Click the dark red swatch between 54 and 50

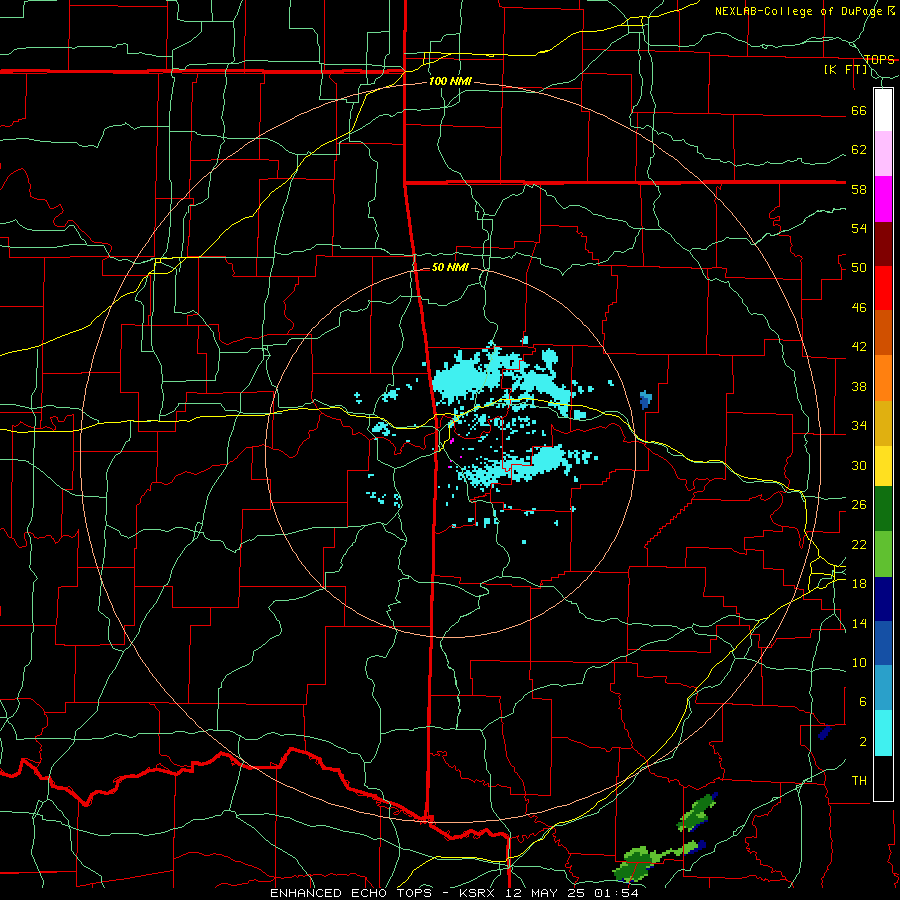click(x=883, y=244)
